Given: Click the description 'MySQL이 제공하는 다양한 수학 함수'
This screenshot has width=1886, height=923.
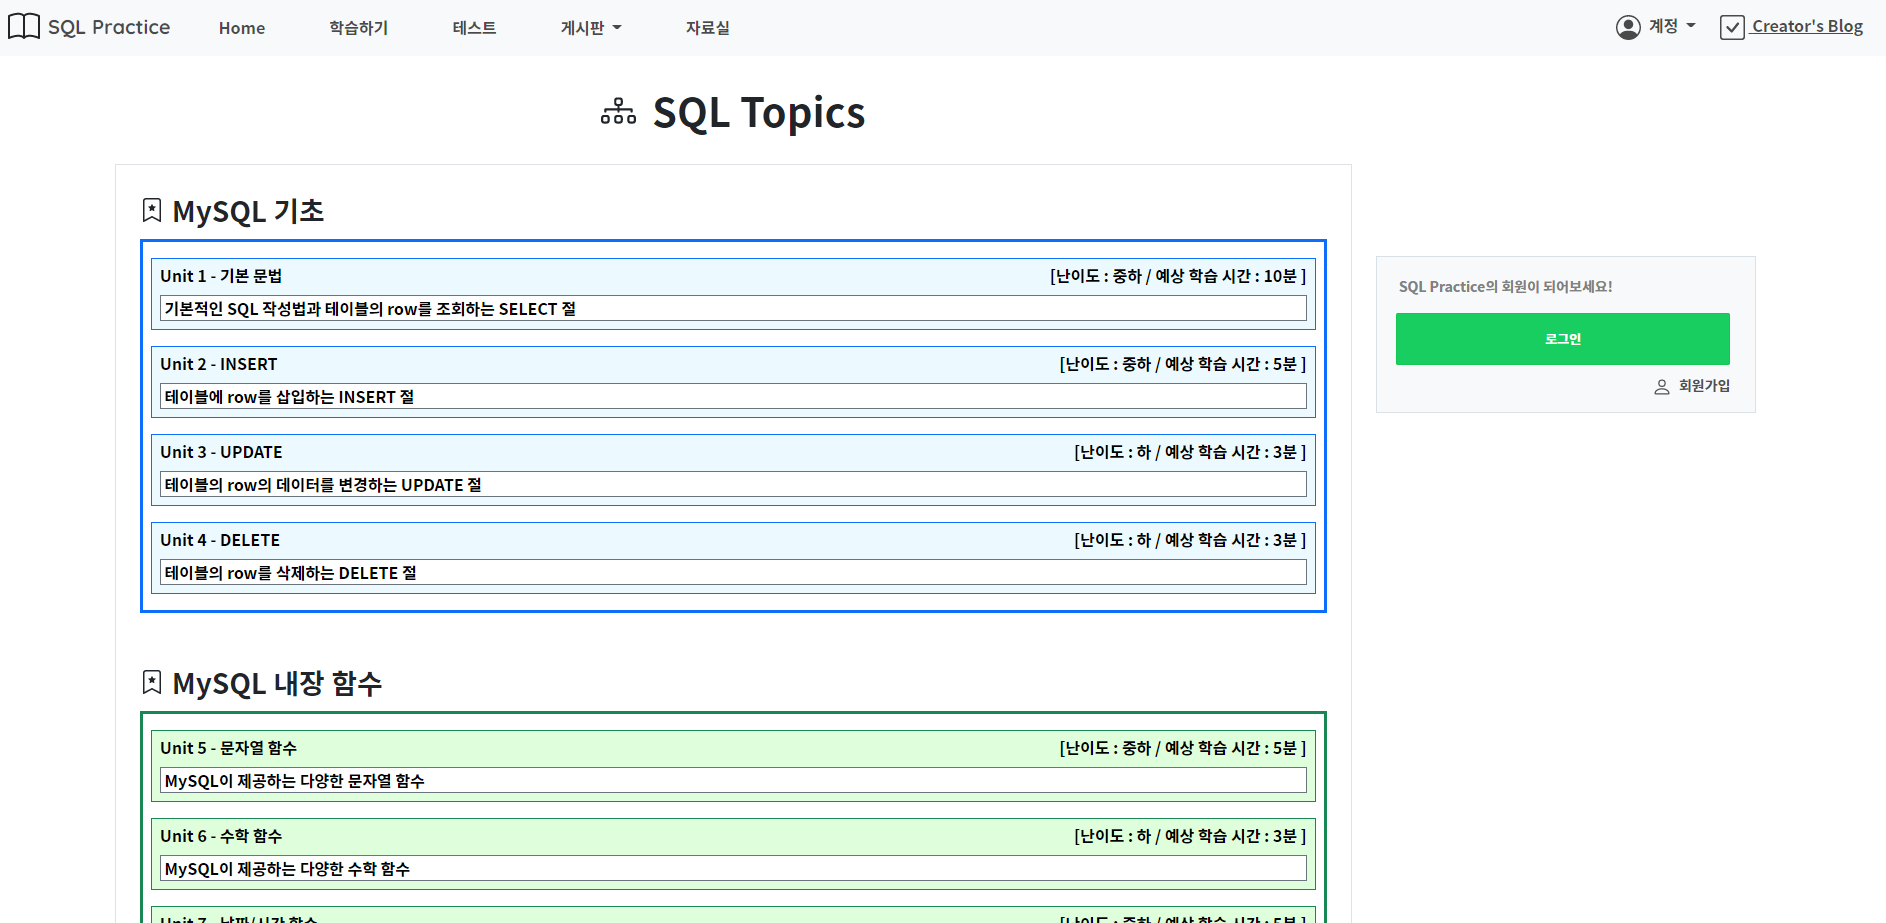Looking at the screenshot, I should point(733,868).
